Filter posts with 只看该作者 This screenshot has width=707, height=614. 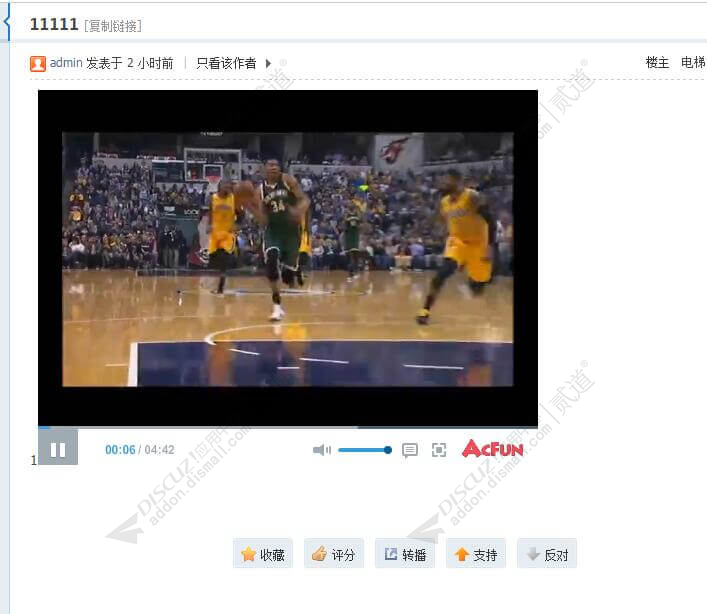[226, 63]
